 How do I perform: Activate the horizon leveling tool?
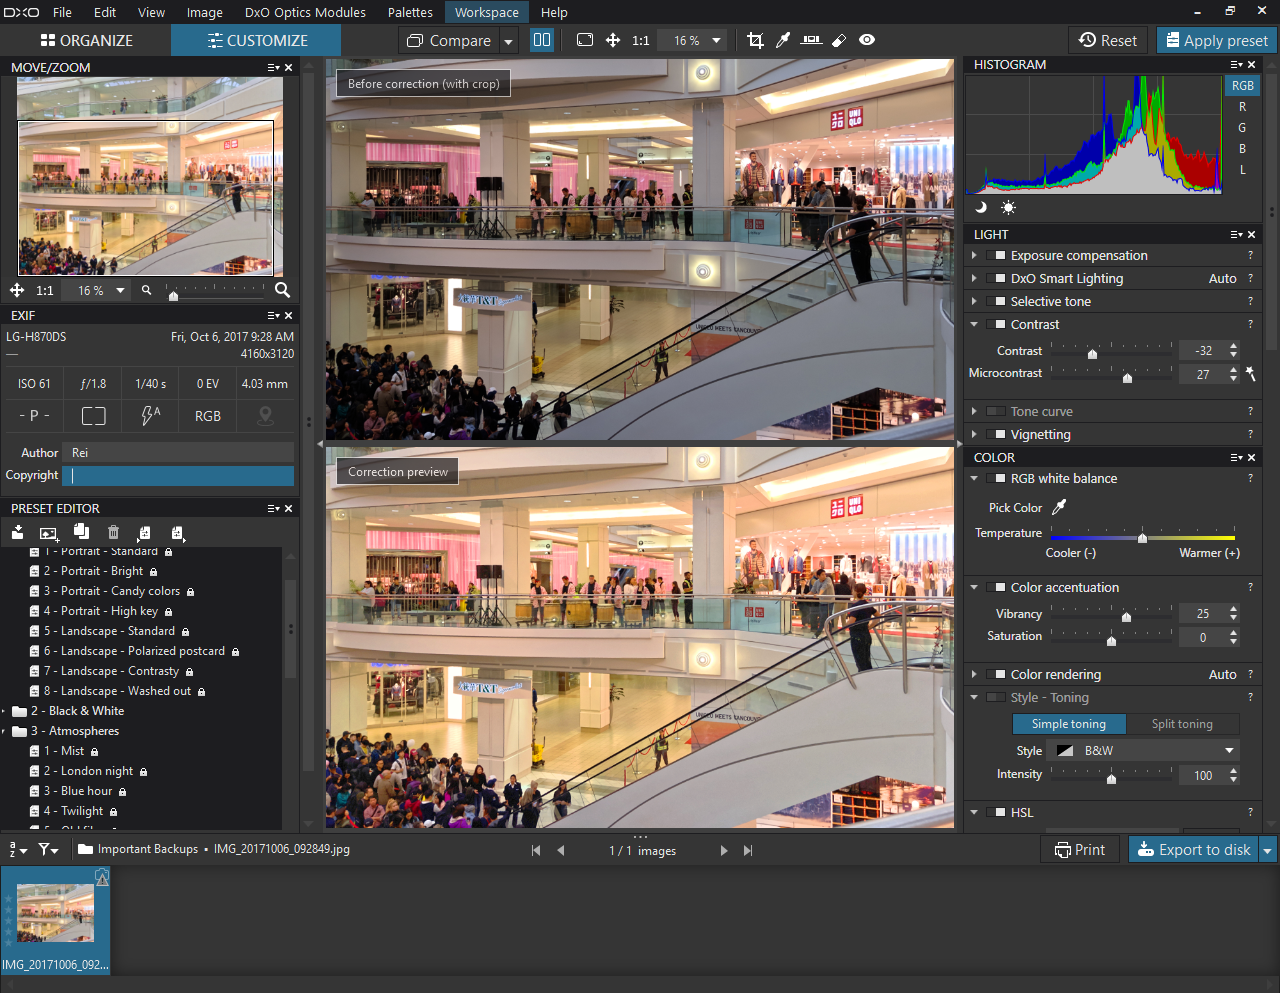tap(811, 40)
